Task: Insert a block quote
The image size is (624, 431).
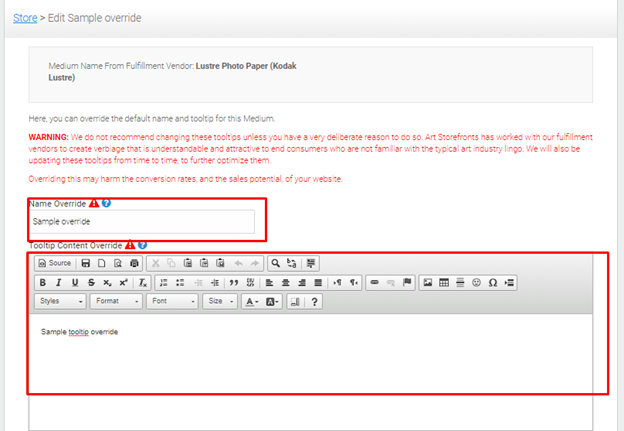Action: pos(234,283)
